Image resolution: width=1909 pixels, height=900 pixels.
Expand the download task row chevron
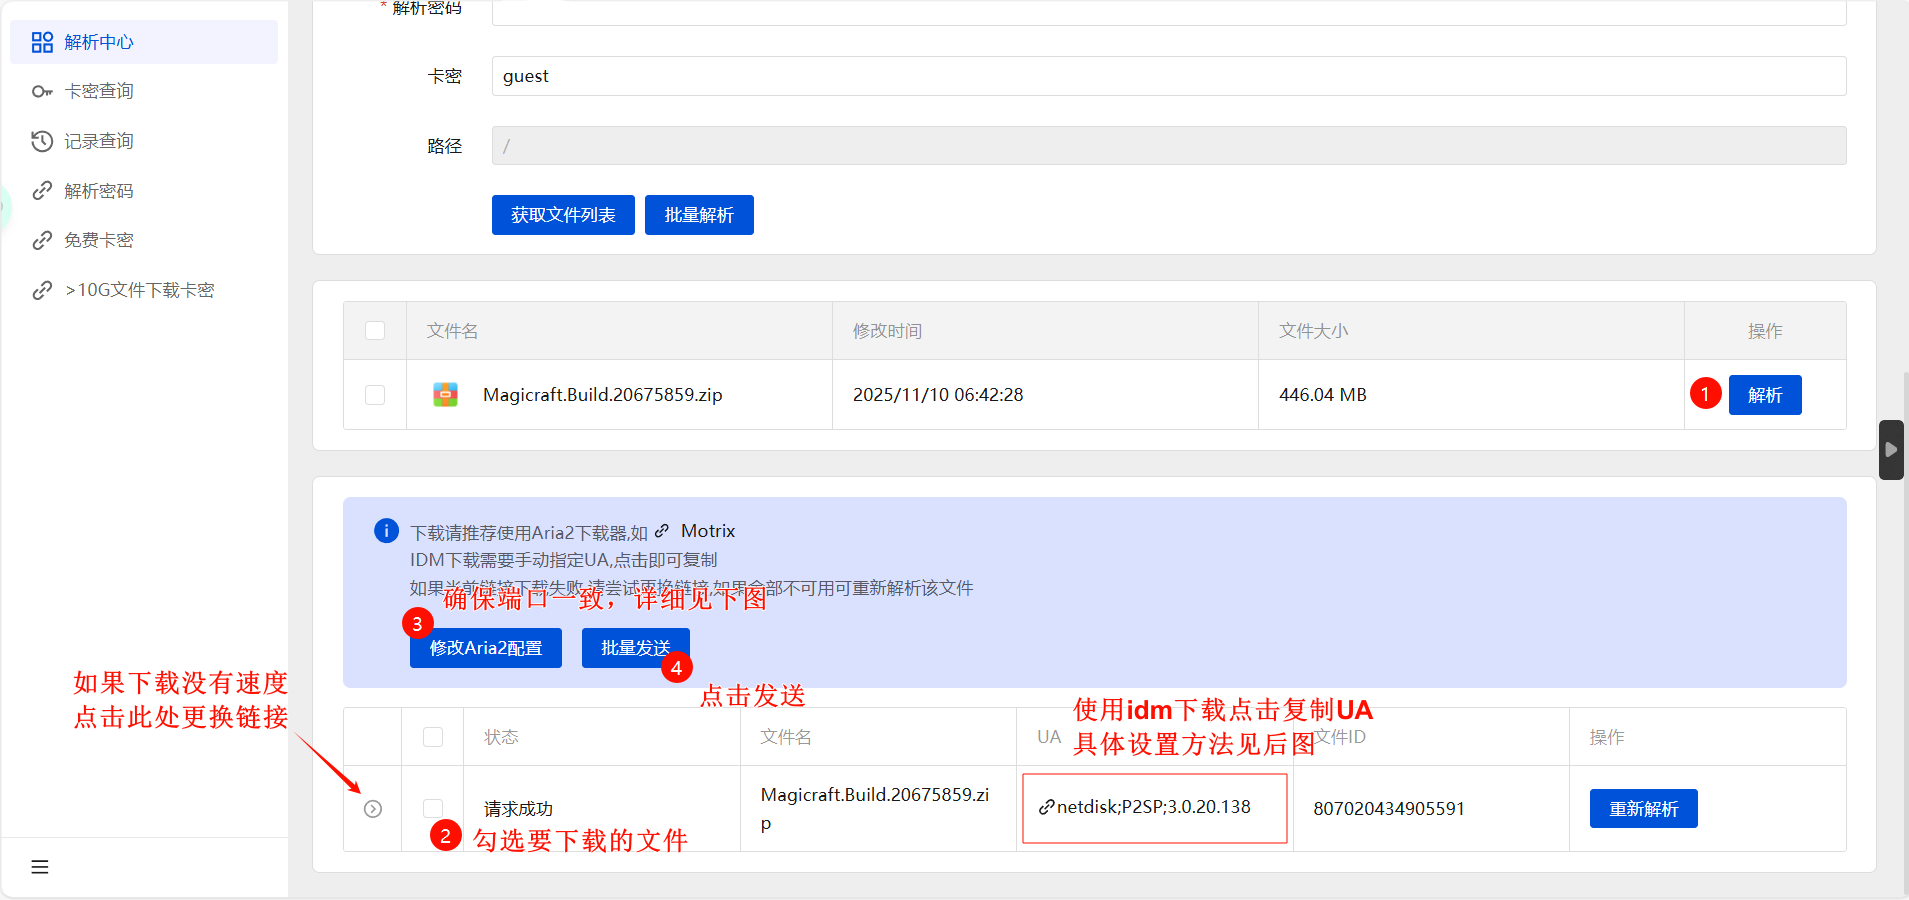point(372,808)
